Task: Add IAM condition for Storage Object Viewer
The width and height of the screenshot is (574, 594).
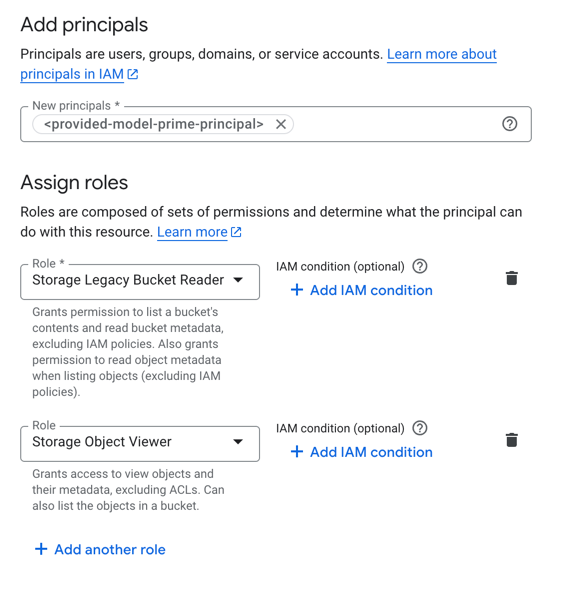Action: 361,452
